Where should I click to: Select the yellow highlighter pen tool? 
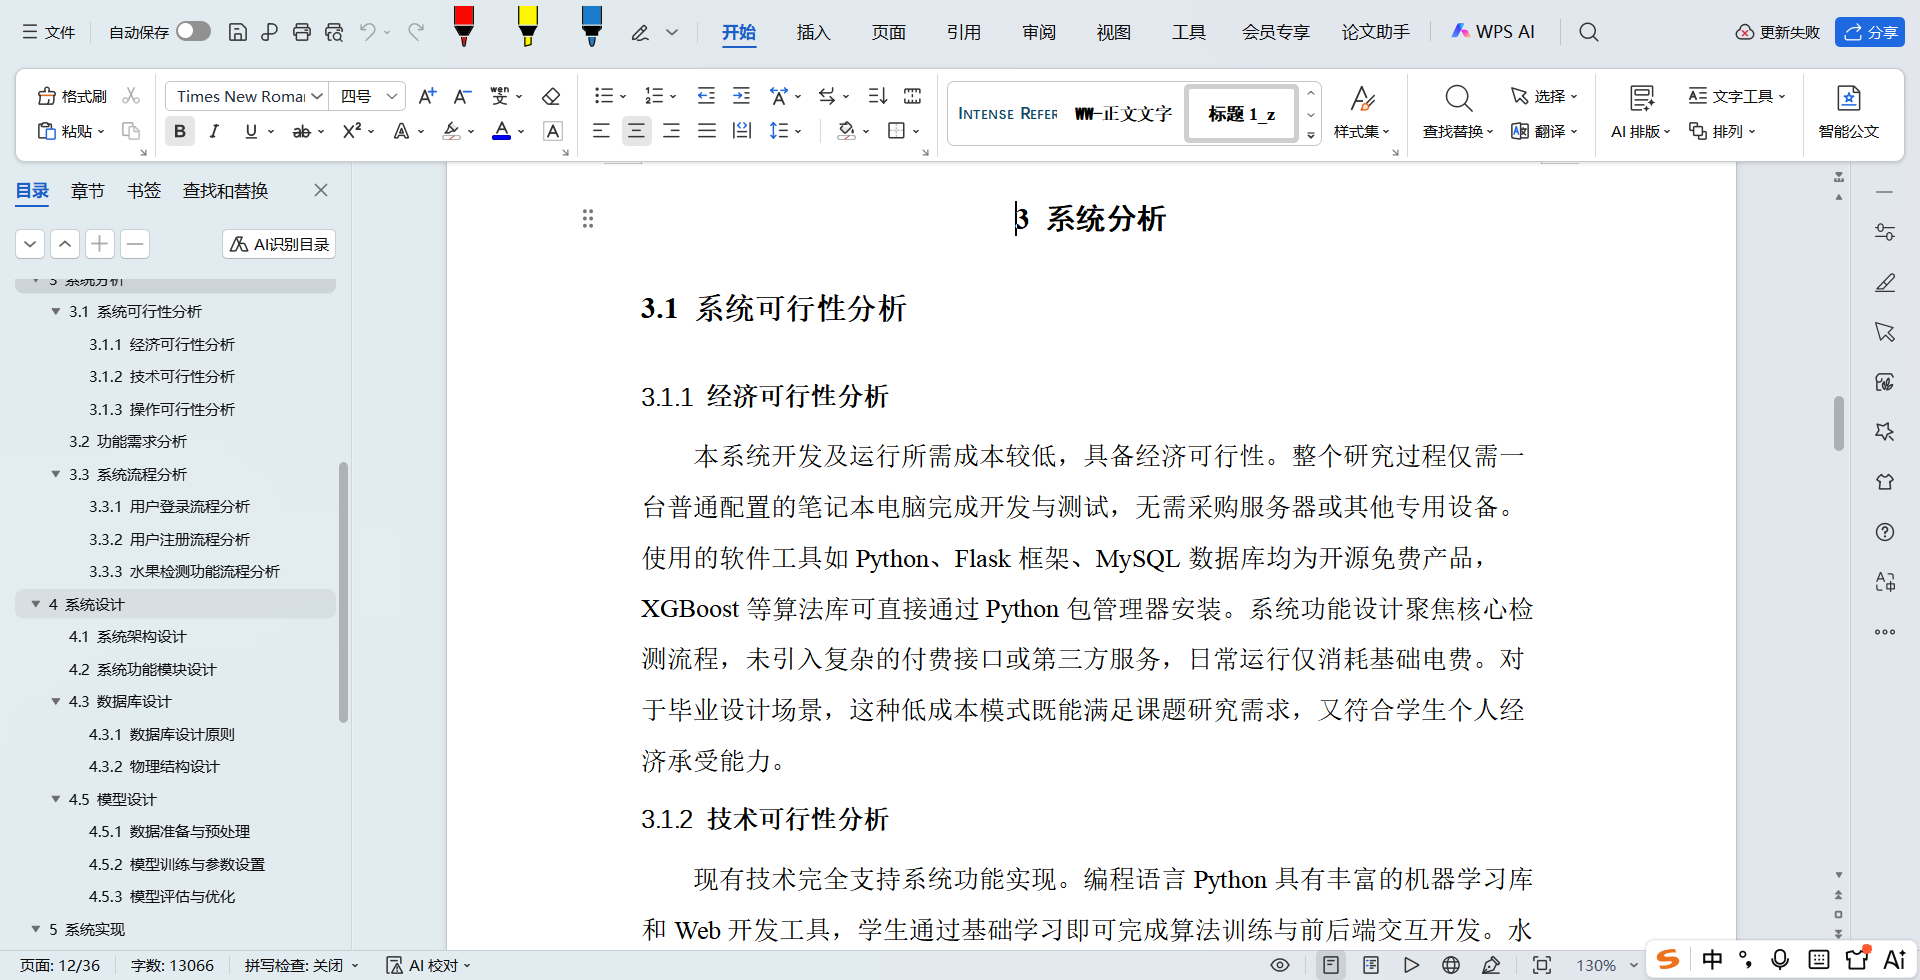point(527,26)
